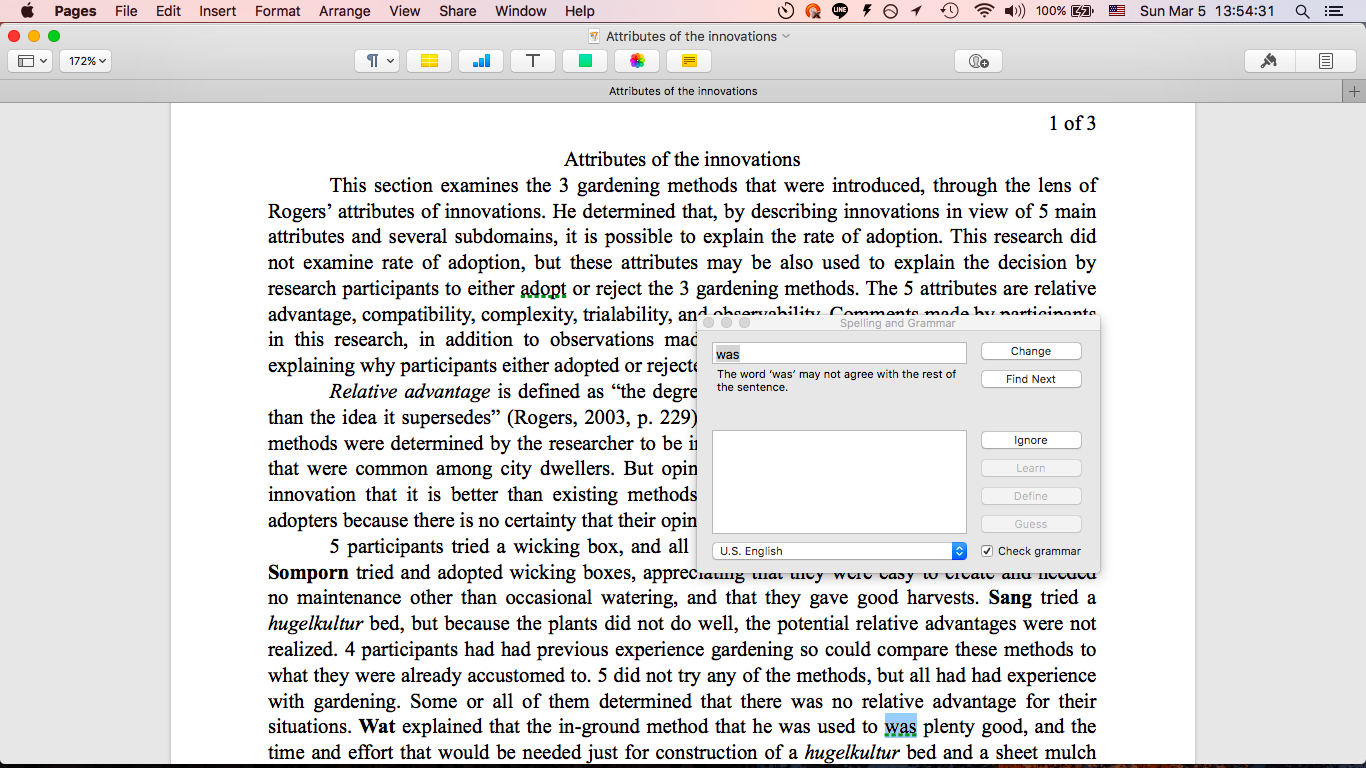Open the Media photos icon
Viewport: 1366px width, 768px height.
click(x=637, y=61)
